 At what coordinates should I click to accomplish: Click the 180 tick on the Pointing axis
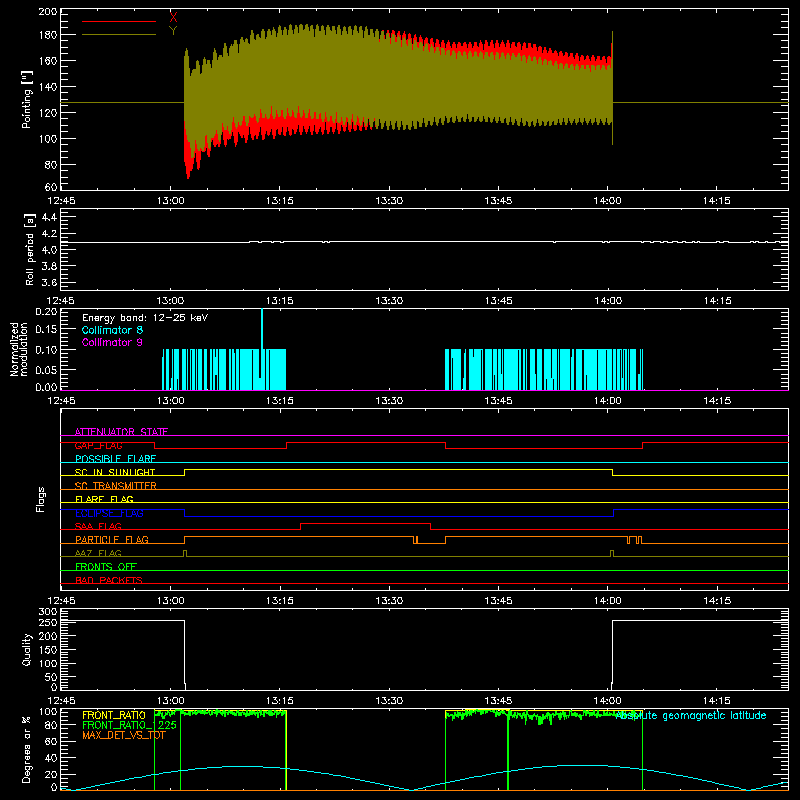point(48,35)
